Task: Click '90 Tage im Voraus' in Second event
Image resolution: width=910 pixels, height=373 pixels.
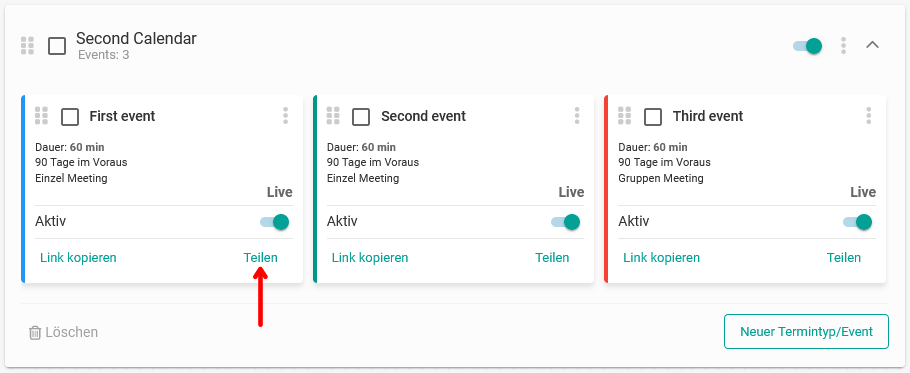Action: coord(373,162)
